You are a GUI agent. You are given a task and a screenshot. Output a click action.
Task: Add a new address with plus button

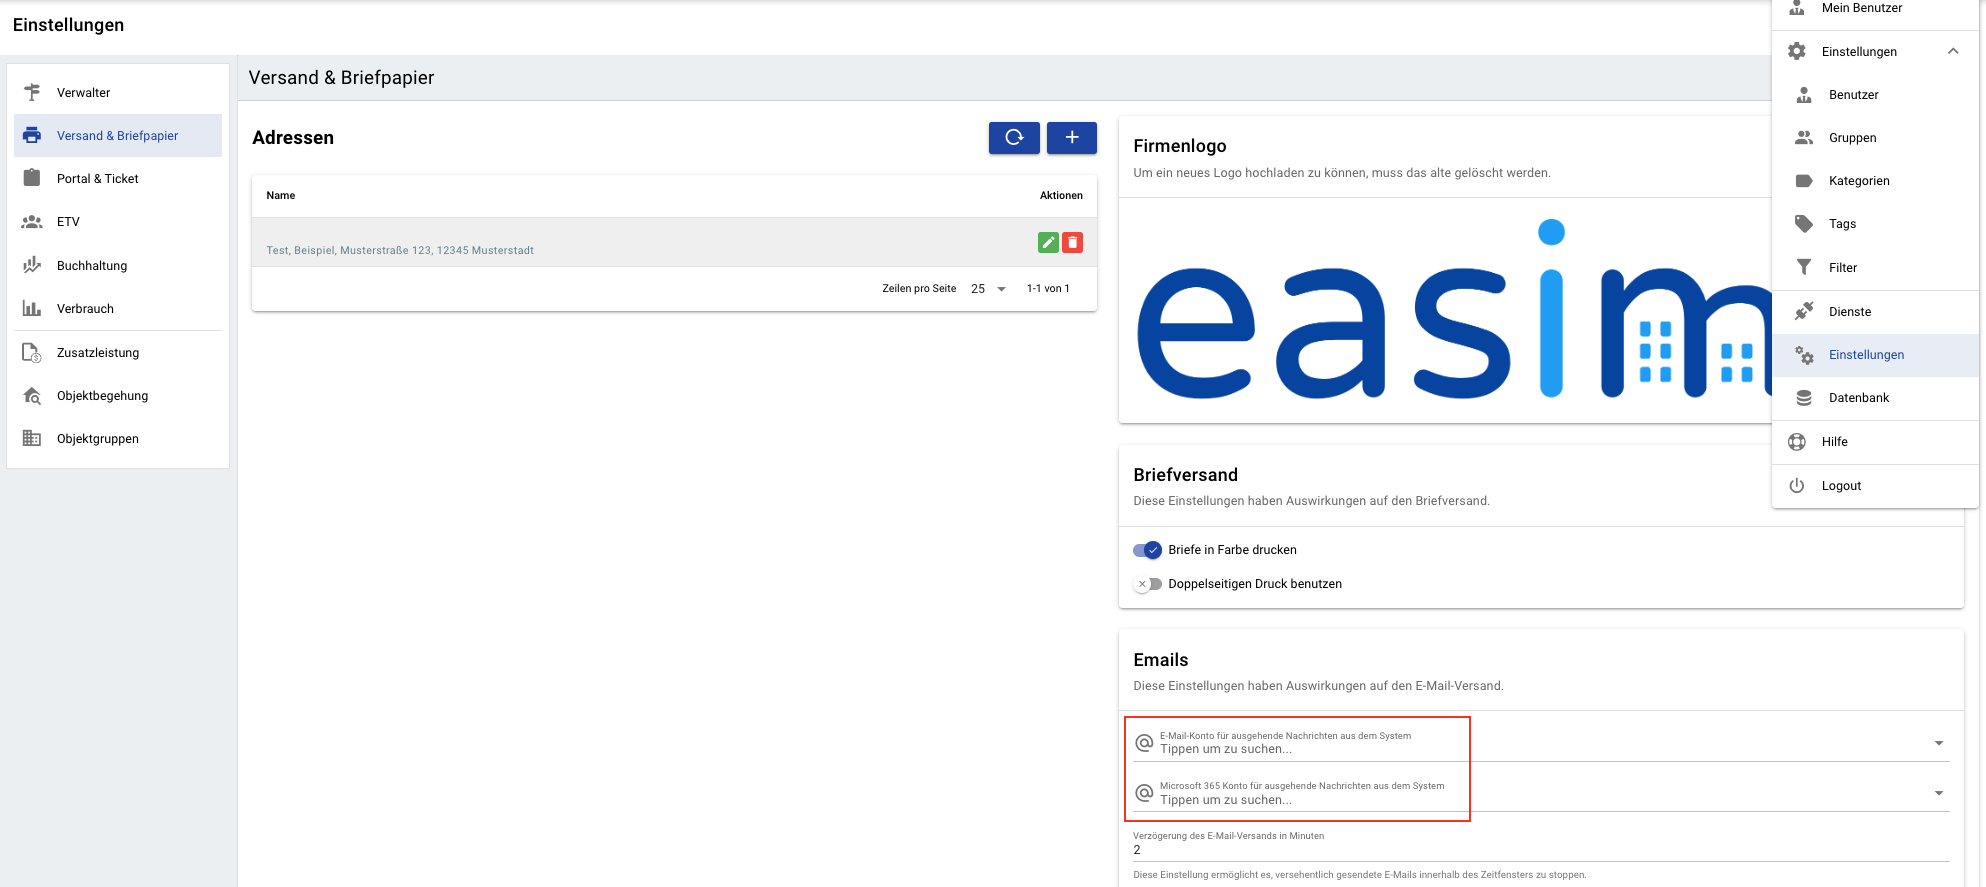(x=1072, y=138)
